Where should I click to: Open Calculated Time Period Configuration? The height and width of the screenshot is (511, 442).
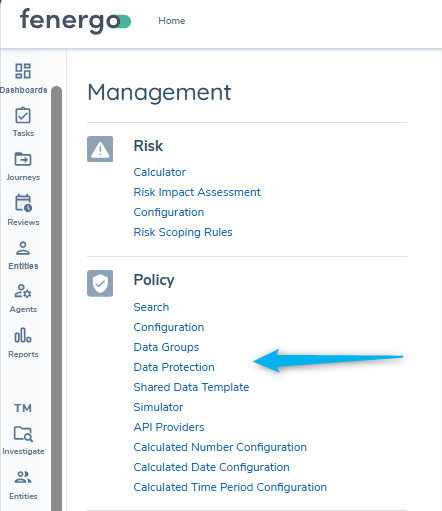[x=230, y=487]
